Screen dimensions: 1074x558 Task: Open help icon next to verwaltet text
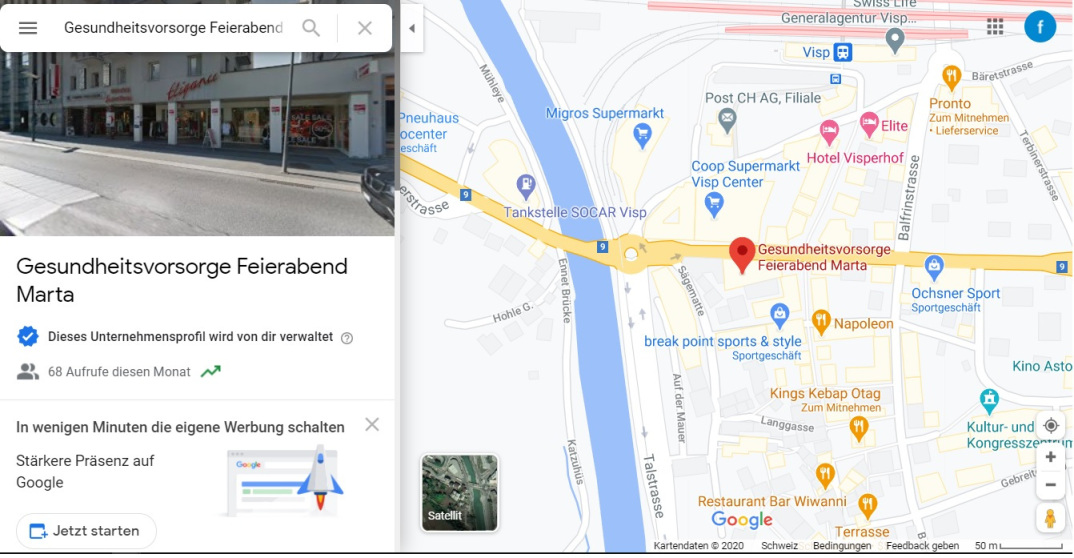[347, 338]
